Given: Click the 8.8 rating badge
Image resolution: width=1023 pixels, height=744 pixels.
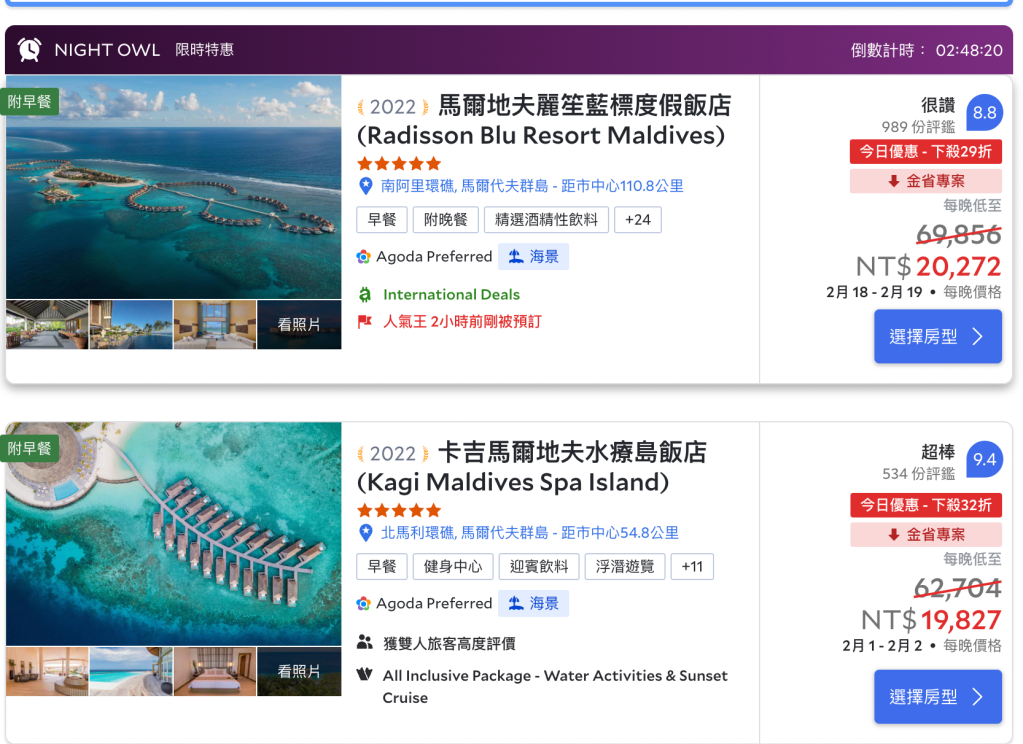Looking at the screenshot, I should (x=985, y=112).
